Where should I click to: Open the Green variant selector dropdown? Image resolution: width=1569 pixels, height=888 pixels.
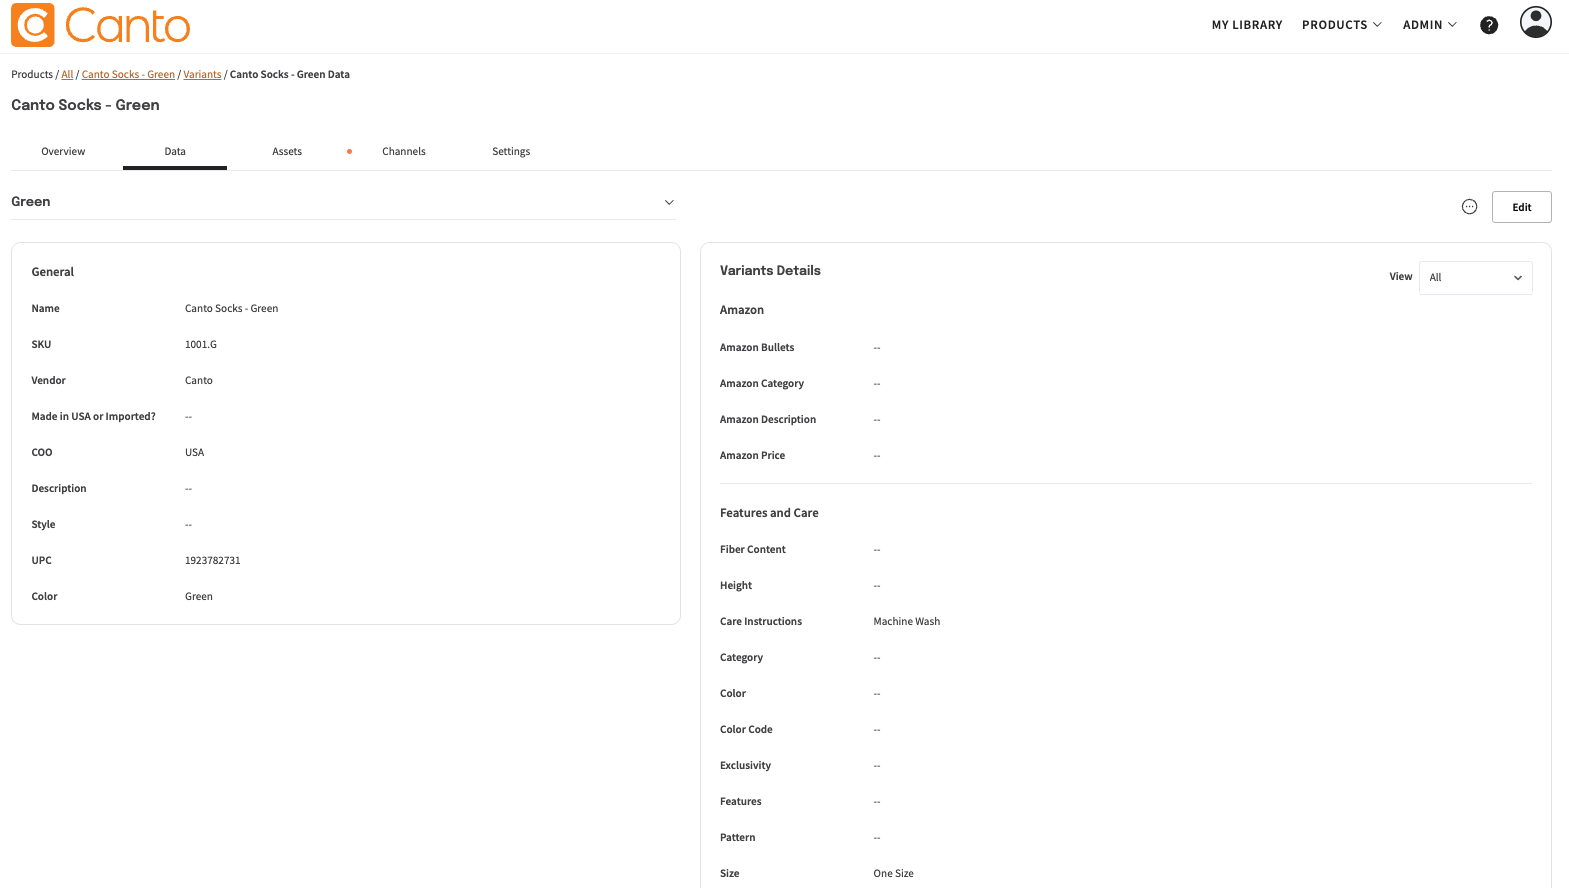(x=343, y=202)
